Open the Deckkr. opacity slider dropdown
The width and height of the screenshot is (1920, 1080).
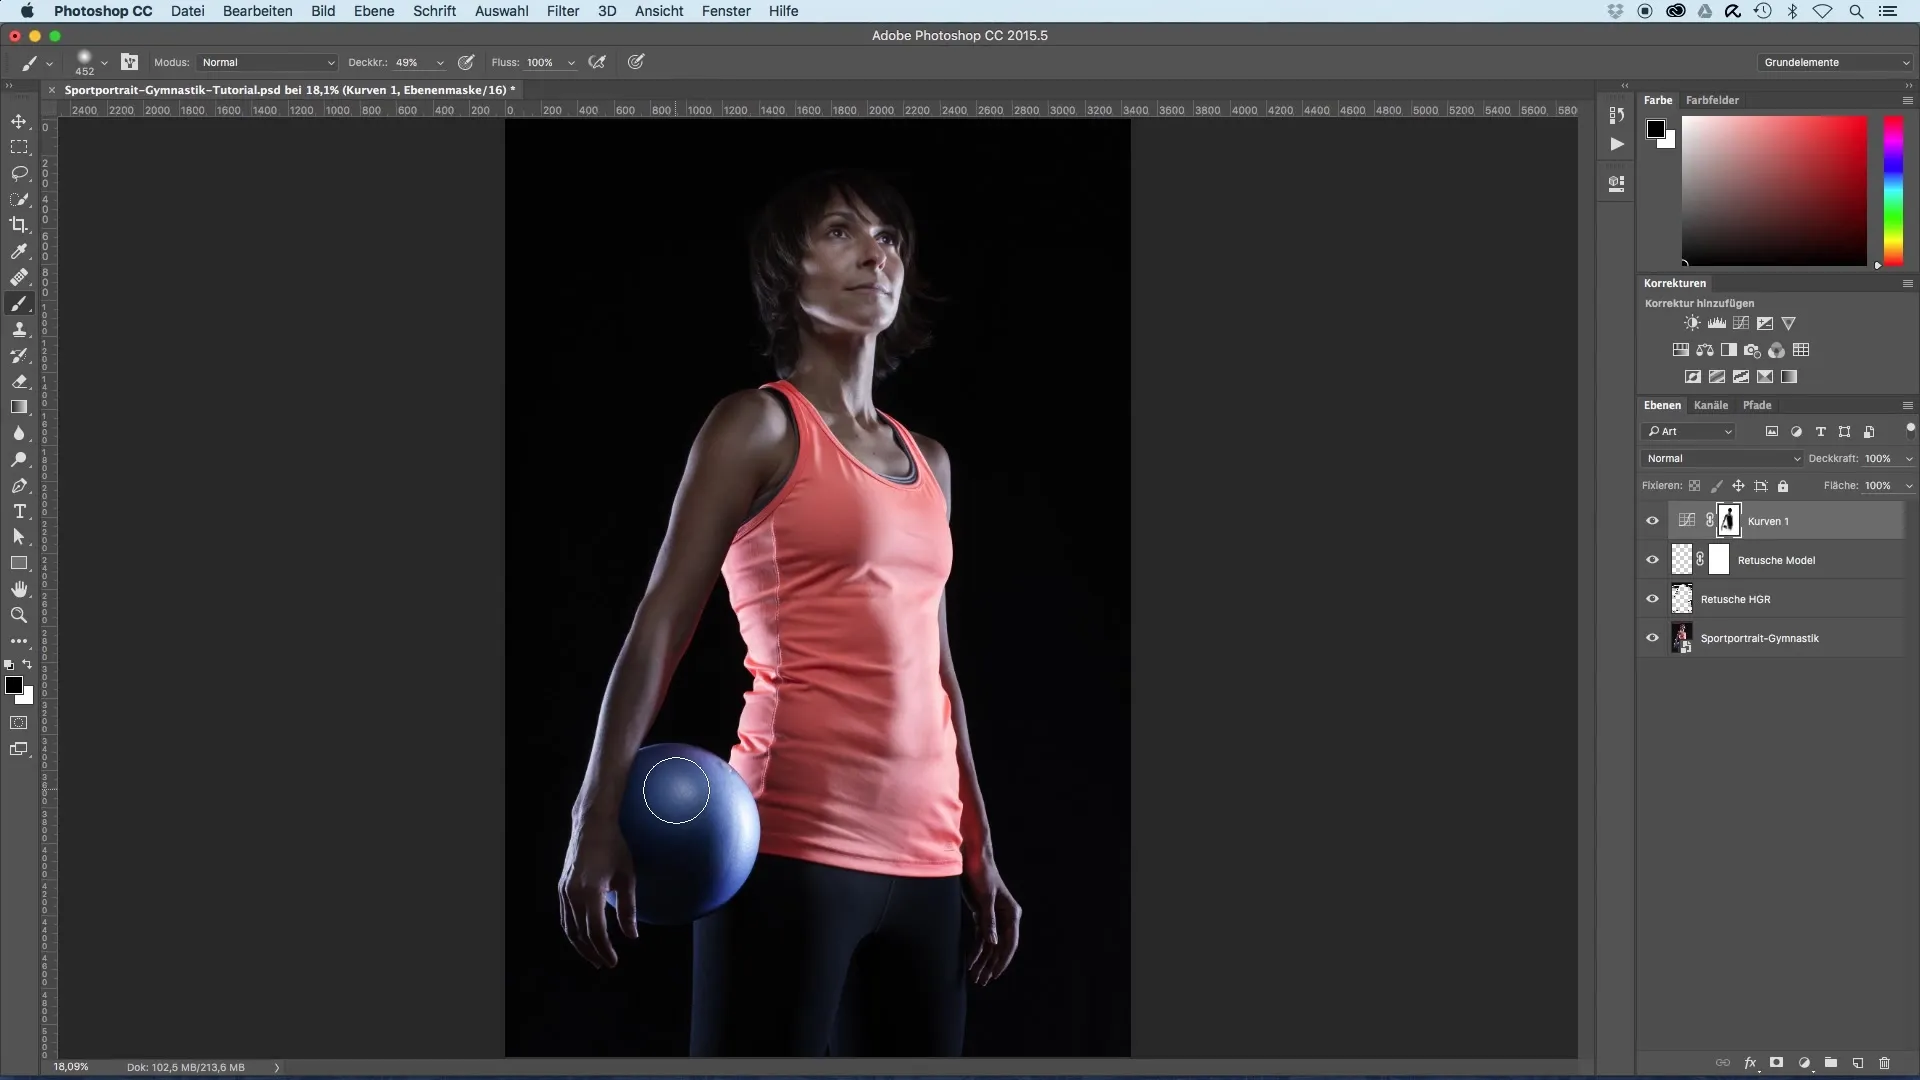pyautogui.click(x=440, y=63)
